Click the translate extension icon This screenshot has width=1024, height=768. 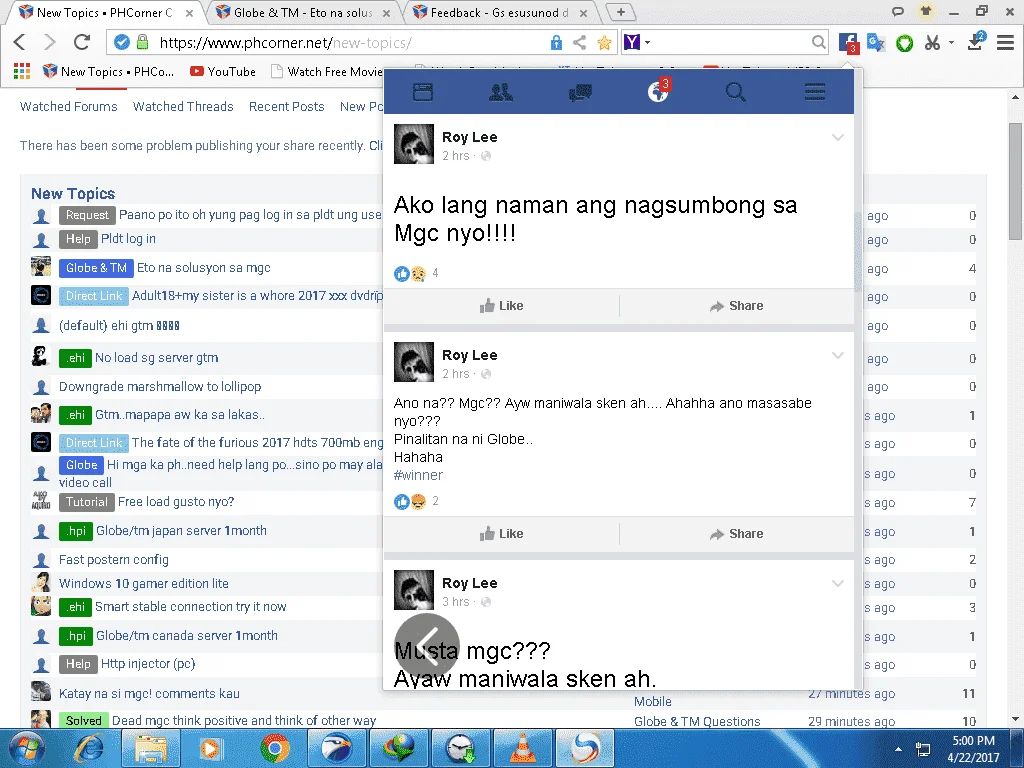point(876,43)
